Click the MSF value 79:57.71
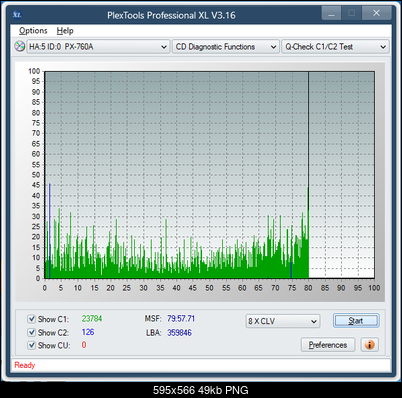Viewport: 402px width, 398px height. [181, 319]
